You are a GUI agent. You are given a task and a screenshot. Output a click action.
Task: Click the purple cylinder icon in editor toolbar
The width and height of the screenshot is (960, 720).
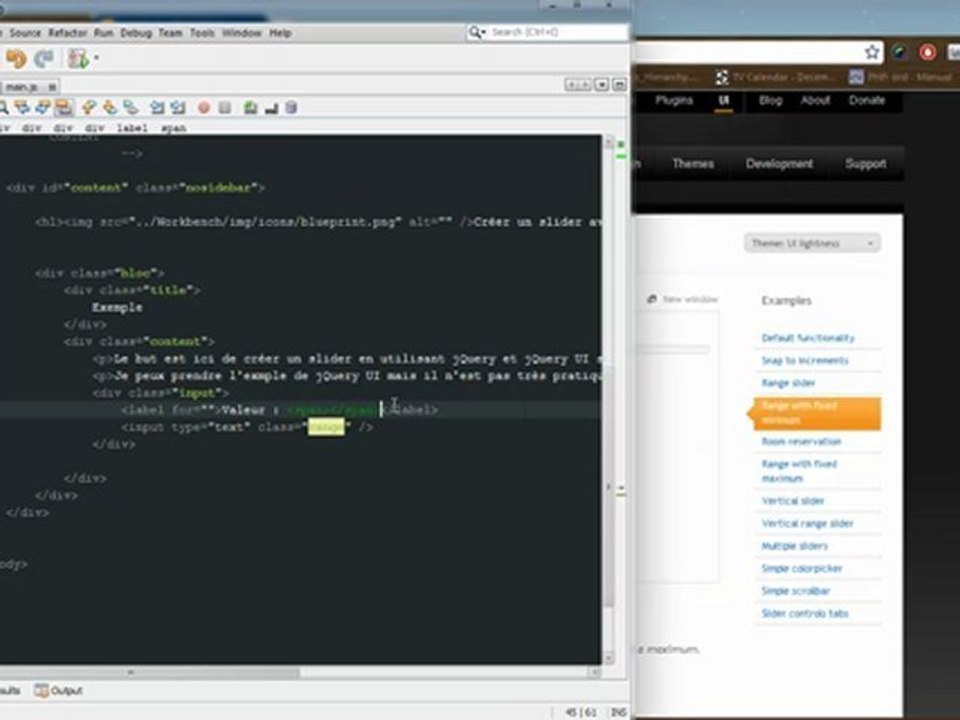(291, 108)
